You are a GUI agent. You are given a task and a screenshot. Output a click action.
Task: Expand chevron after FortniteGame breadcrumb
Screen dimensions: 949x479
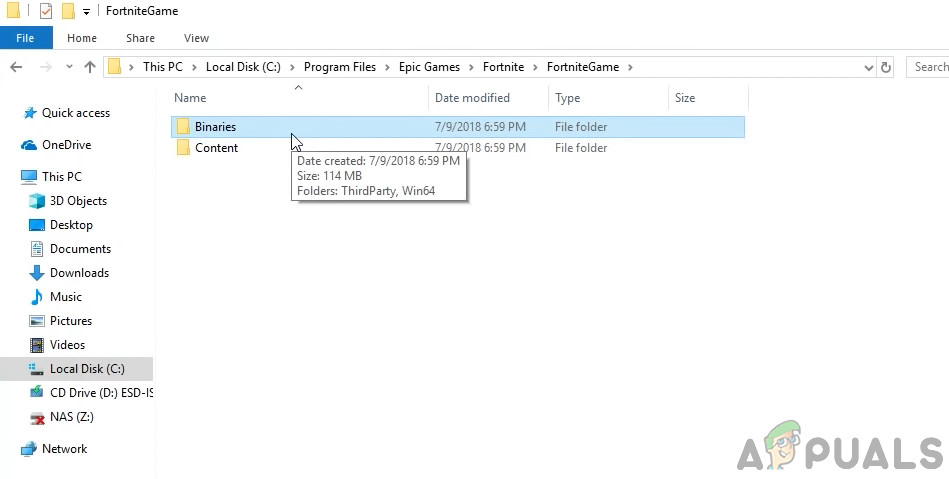(x=631, y=67)
